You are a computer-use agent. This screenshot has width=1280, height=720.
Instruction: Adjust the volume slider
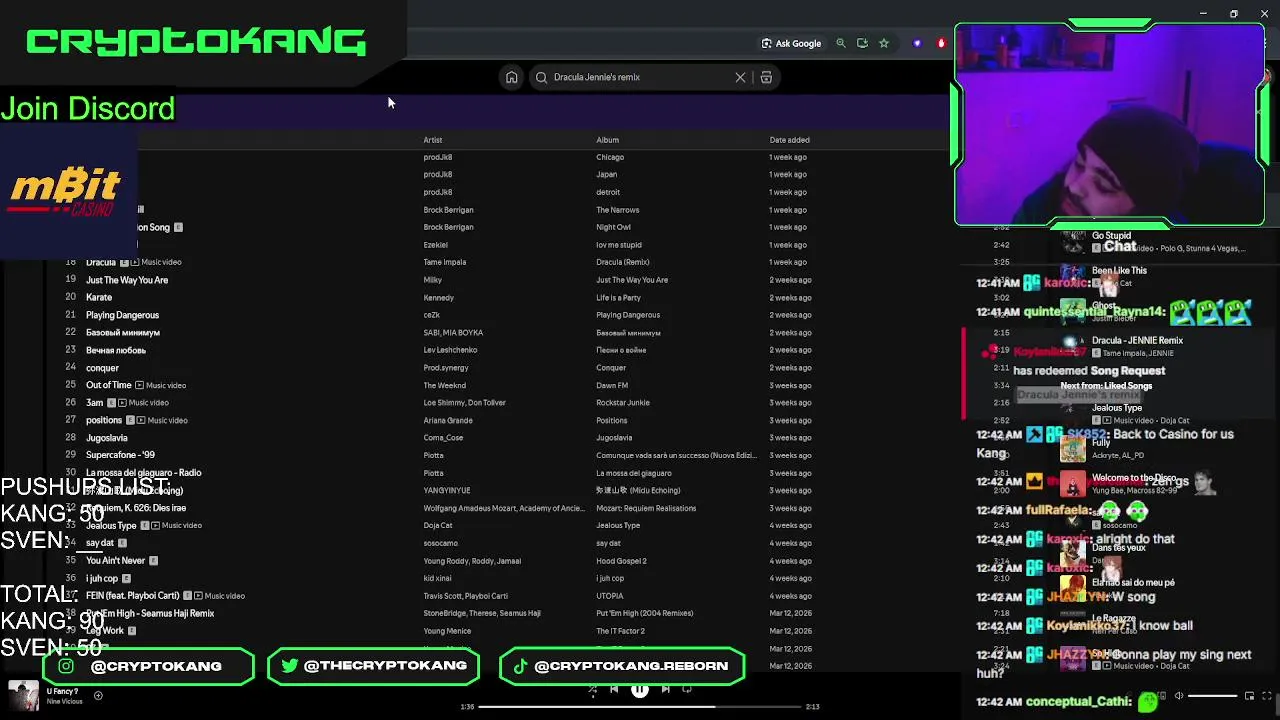[1212, 696]
